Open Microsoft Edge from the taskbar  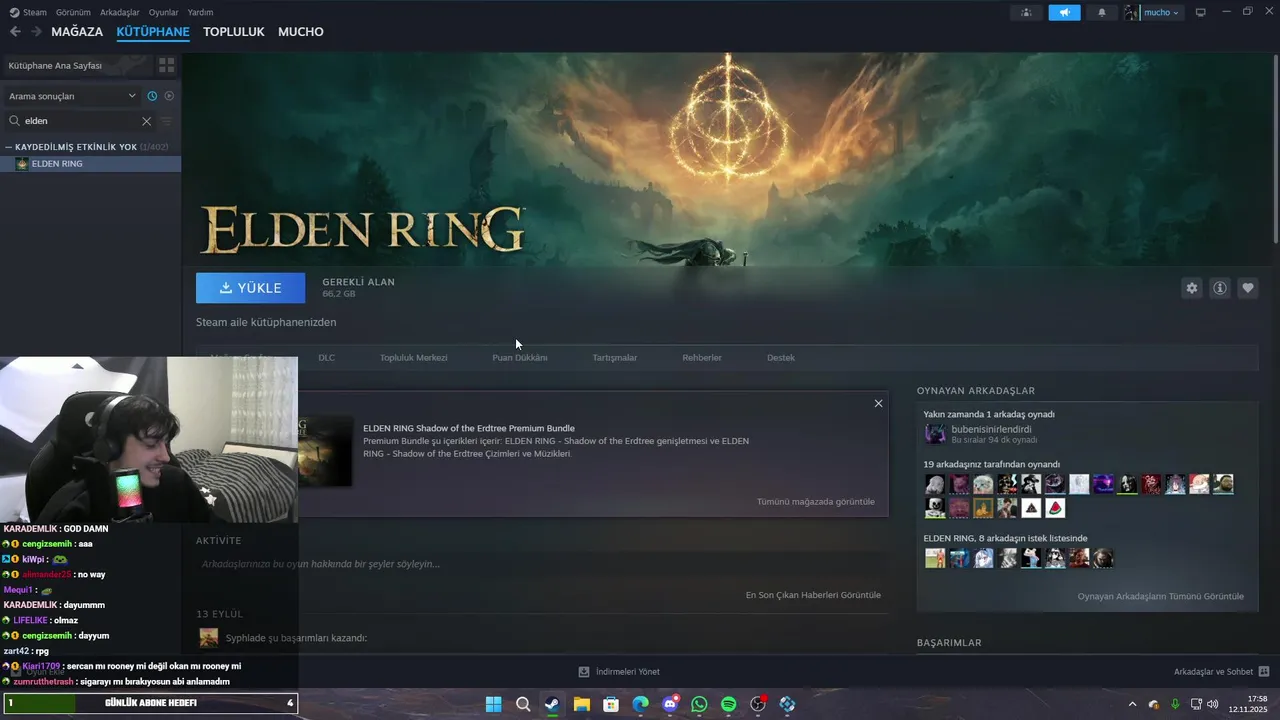[640, 704]
